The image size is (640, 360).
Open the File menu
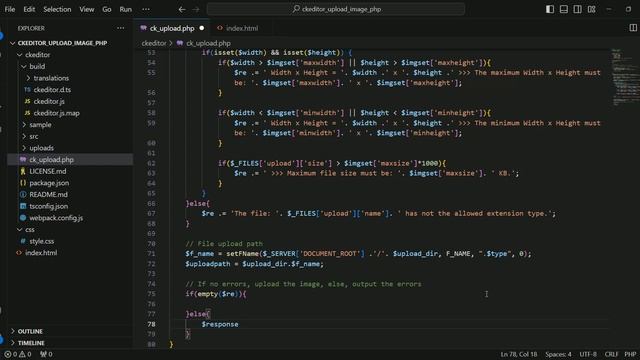point(10,9)
